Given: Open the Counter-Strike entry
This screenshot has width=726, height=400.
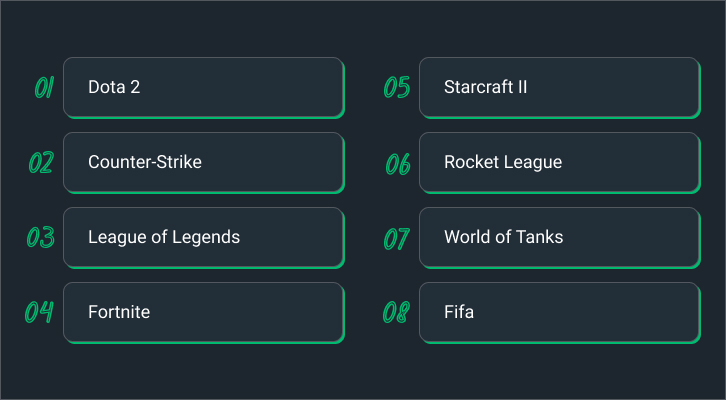Looking at the screenshot, I should coord(204,162).
